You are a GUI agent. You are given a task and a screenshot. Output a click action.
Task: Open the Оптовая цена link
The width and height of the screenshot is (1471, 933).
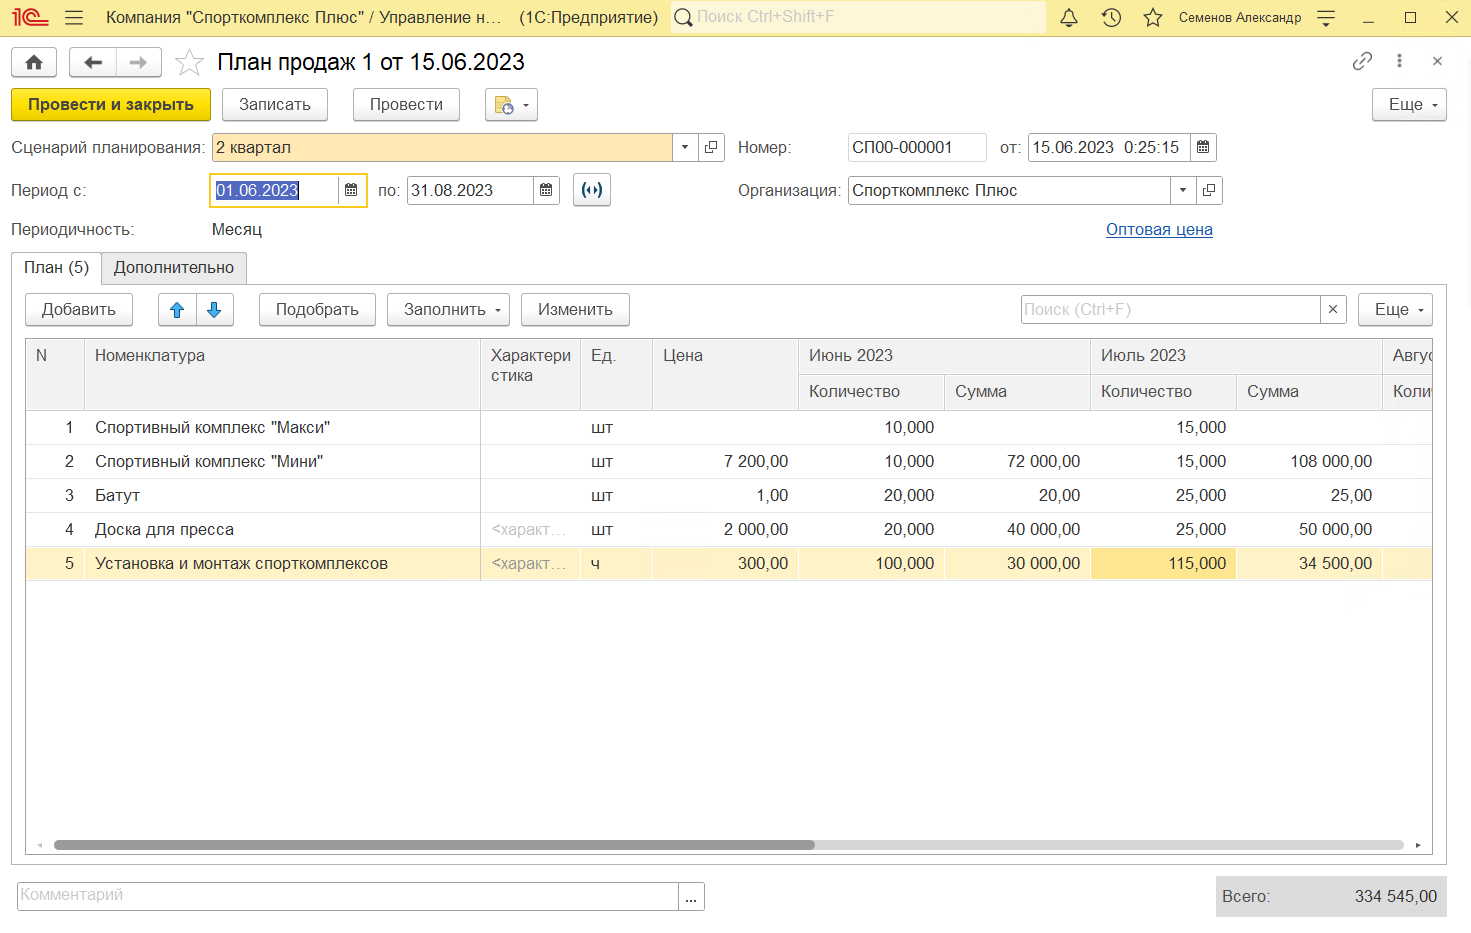[x=1159, y=230]
